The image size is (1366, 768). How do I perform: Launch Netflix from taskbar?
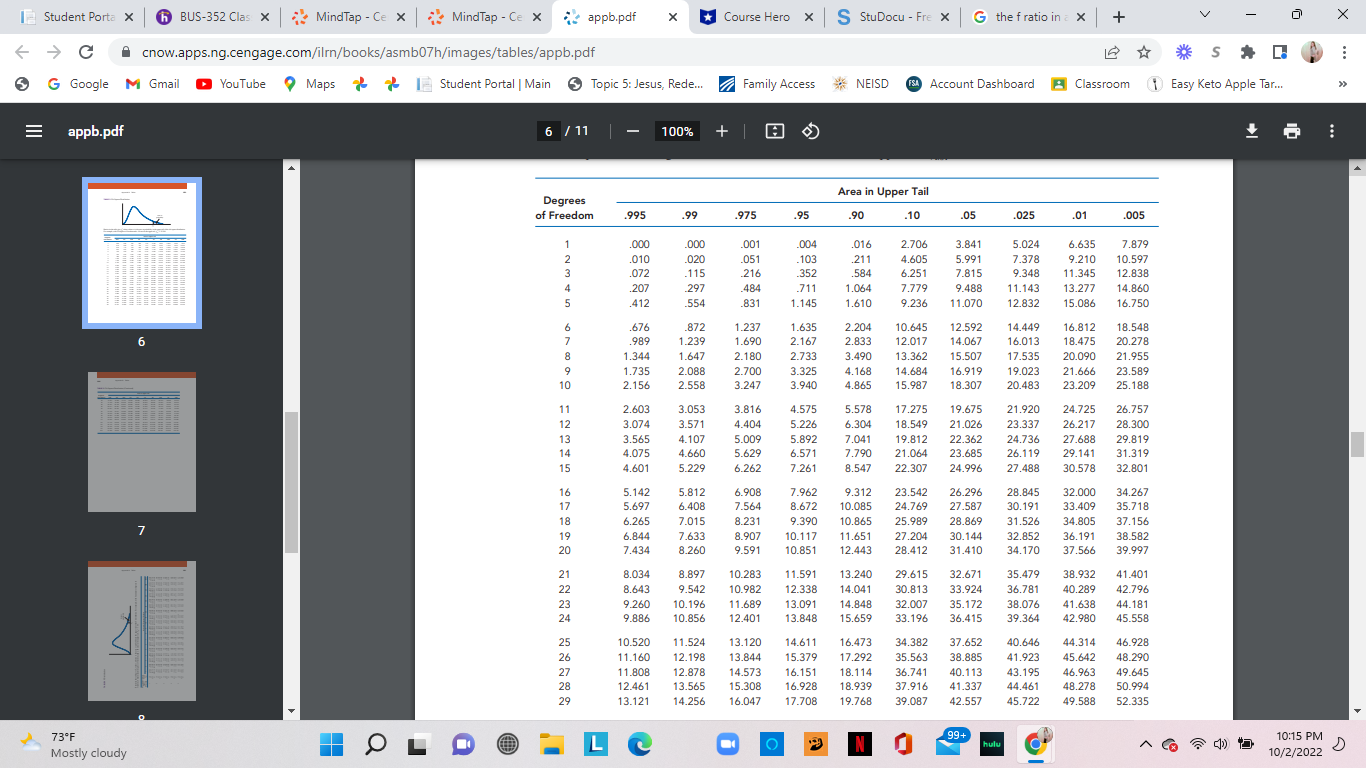click(x=861, y=744)
